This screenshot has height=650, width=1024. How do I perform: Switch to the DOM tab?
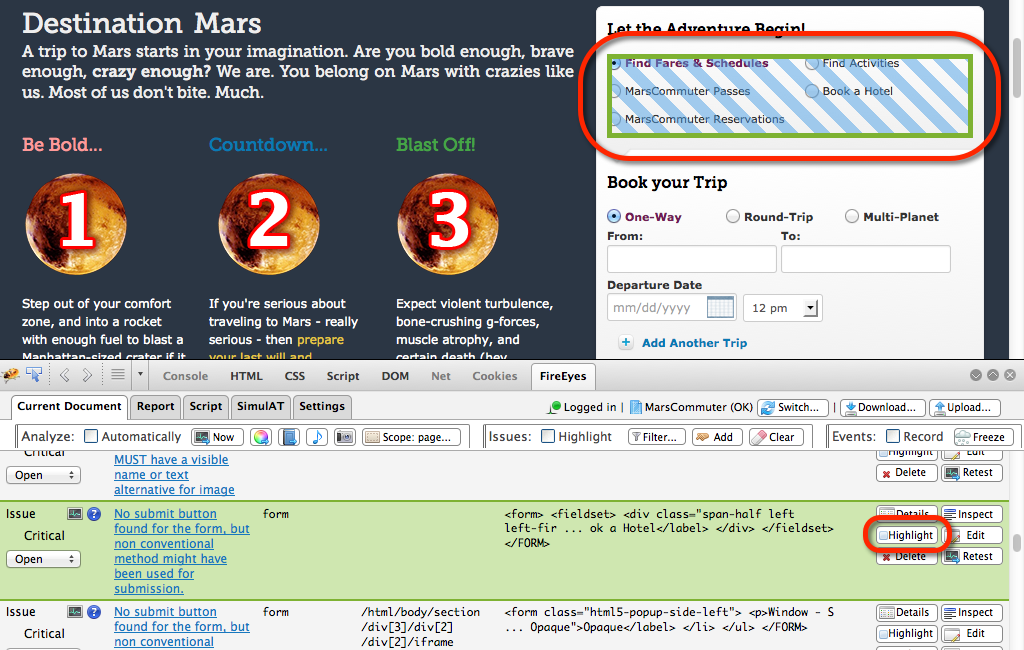click(x=395, y=376)
